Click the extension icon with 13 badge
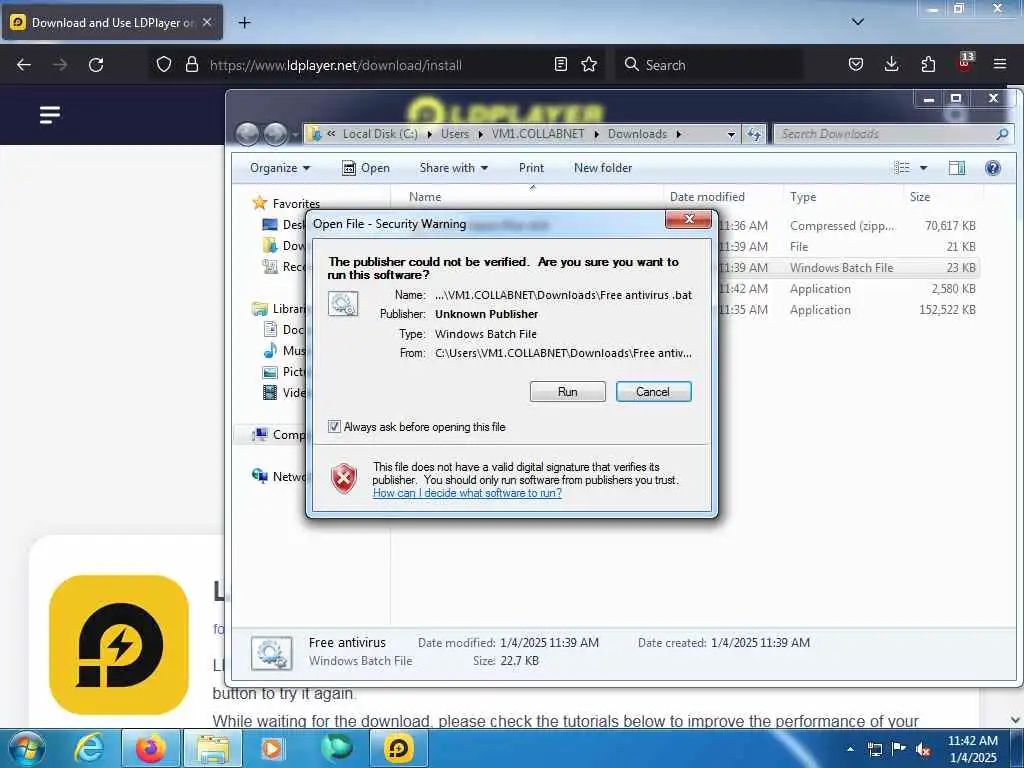 point(965,63)
